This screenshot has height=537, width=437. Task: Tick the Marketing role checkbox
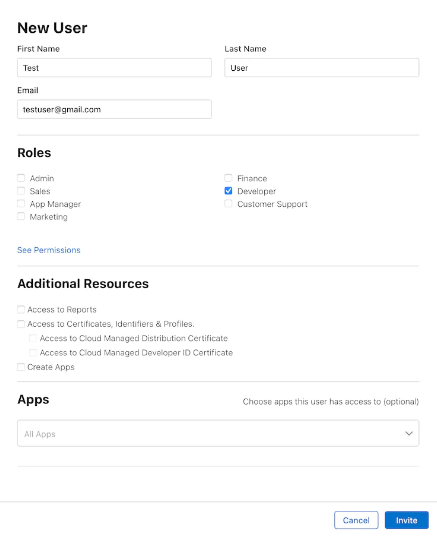coord(21,216)
